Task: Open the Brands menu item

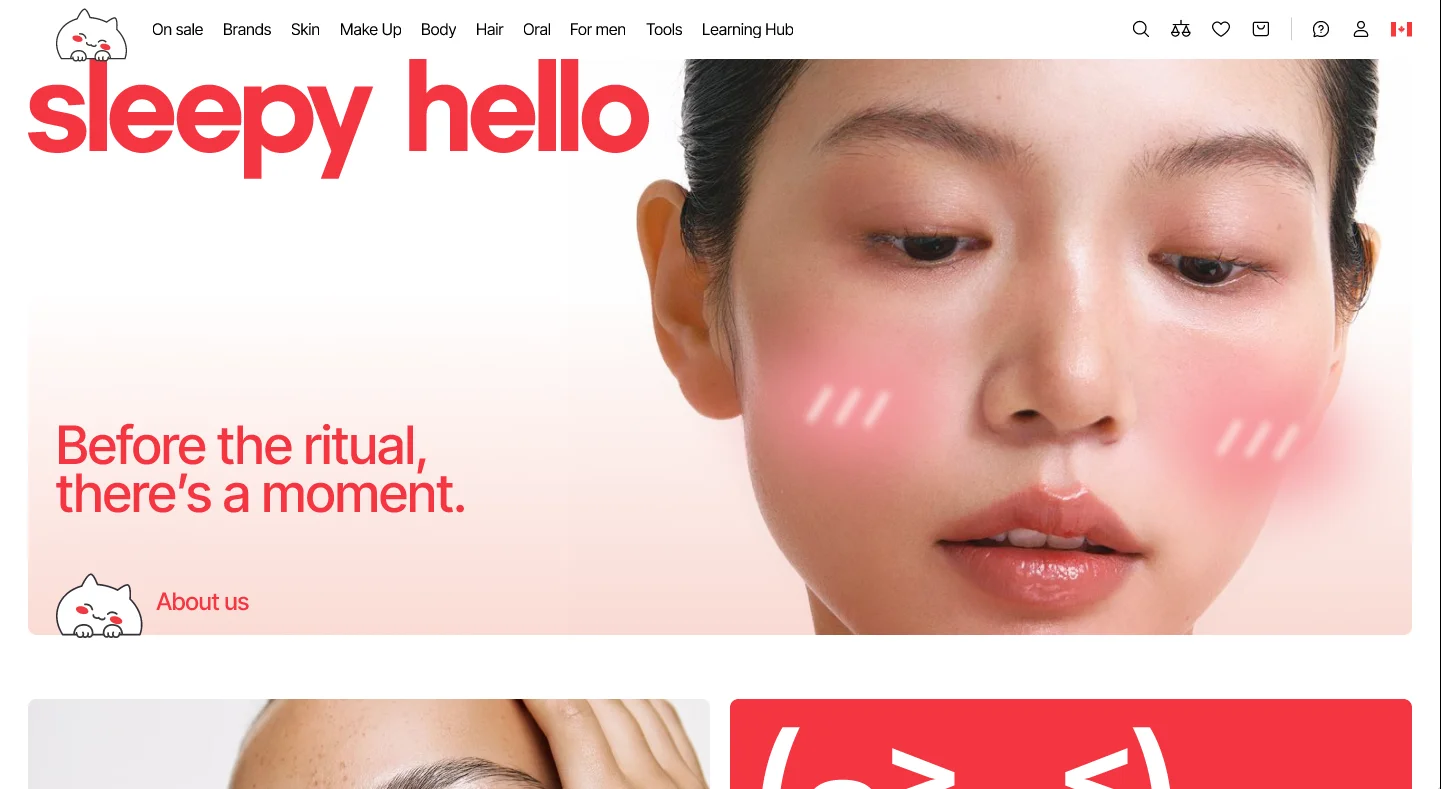Action: (247, 30)
